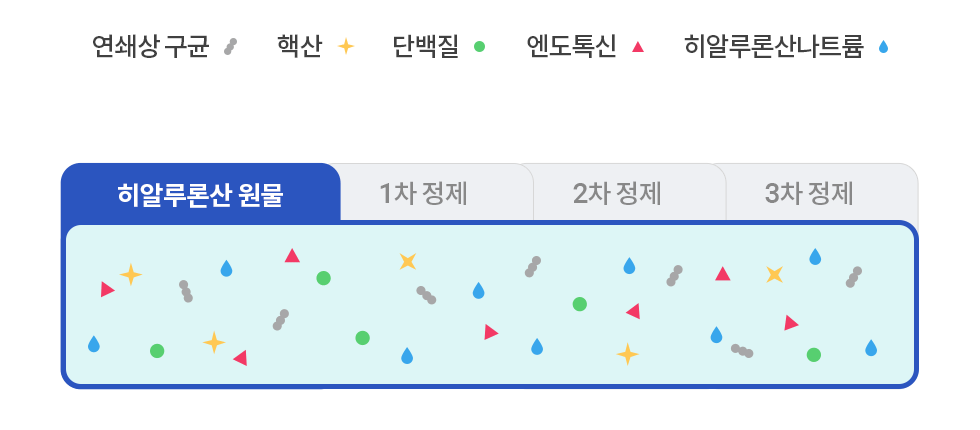Click the gray bacteria chain under 2차 정제 tab
980x430 pixels.
click(x=533, y=267)
